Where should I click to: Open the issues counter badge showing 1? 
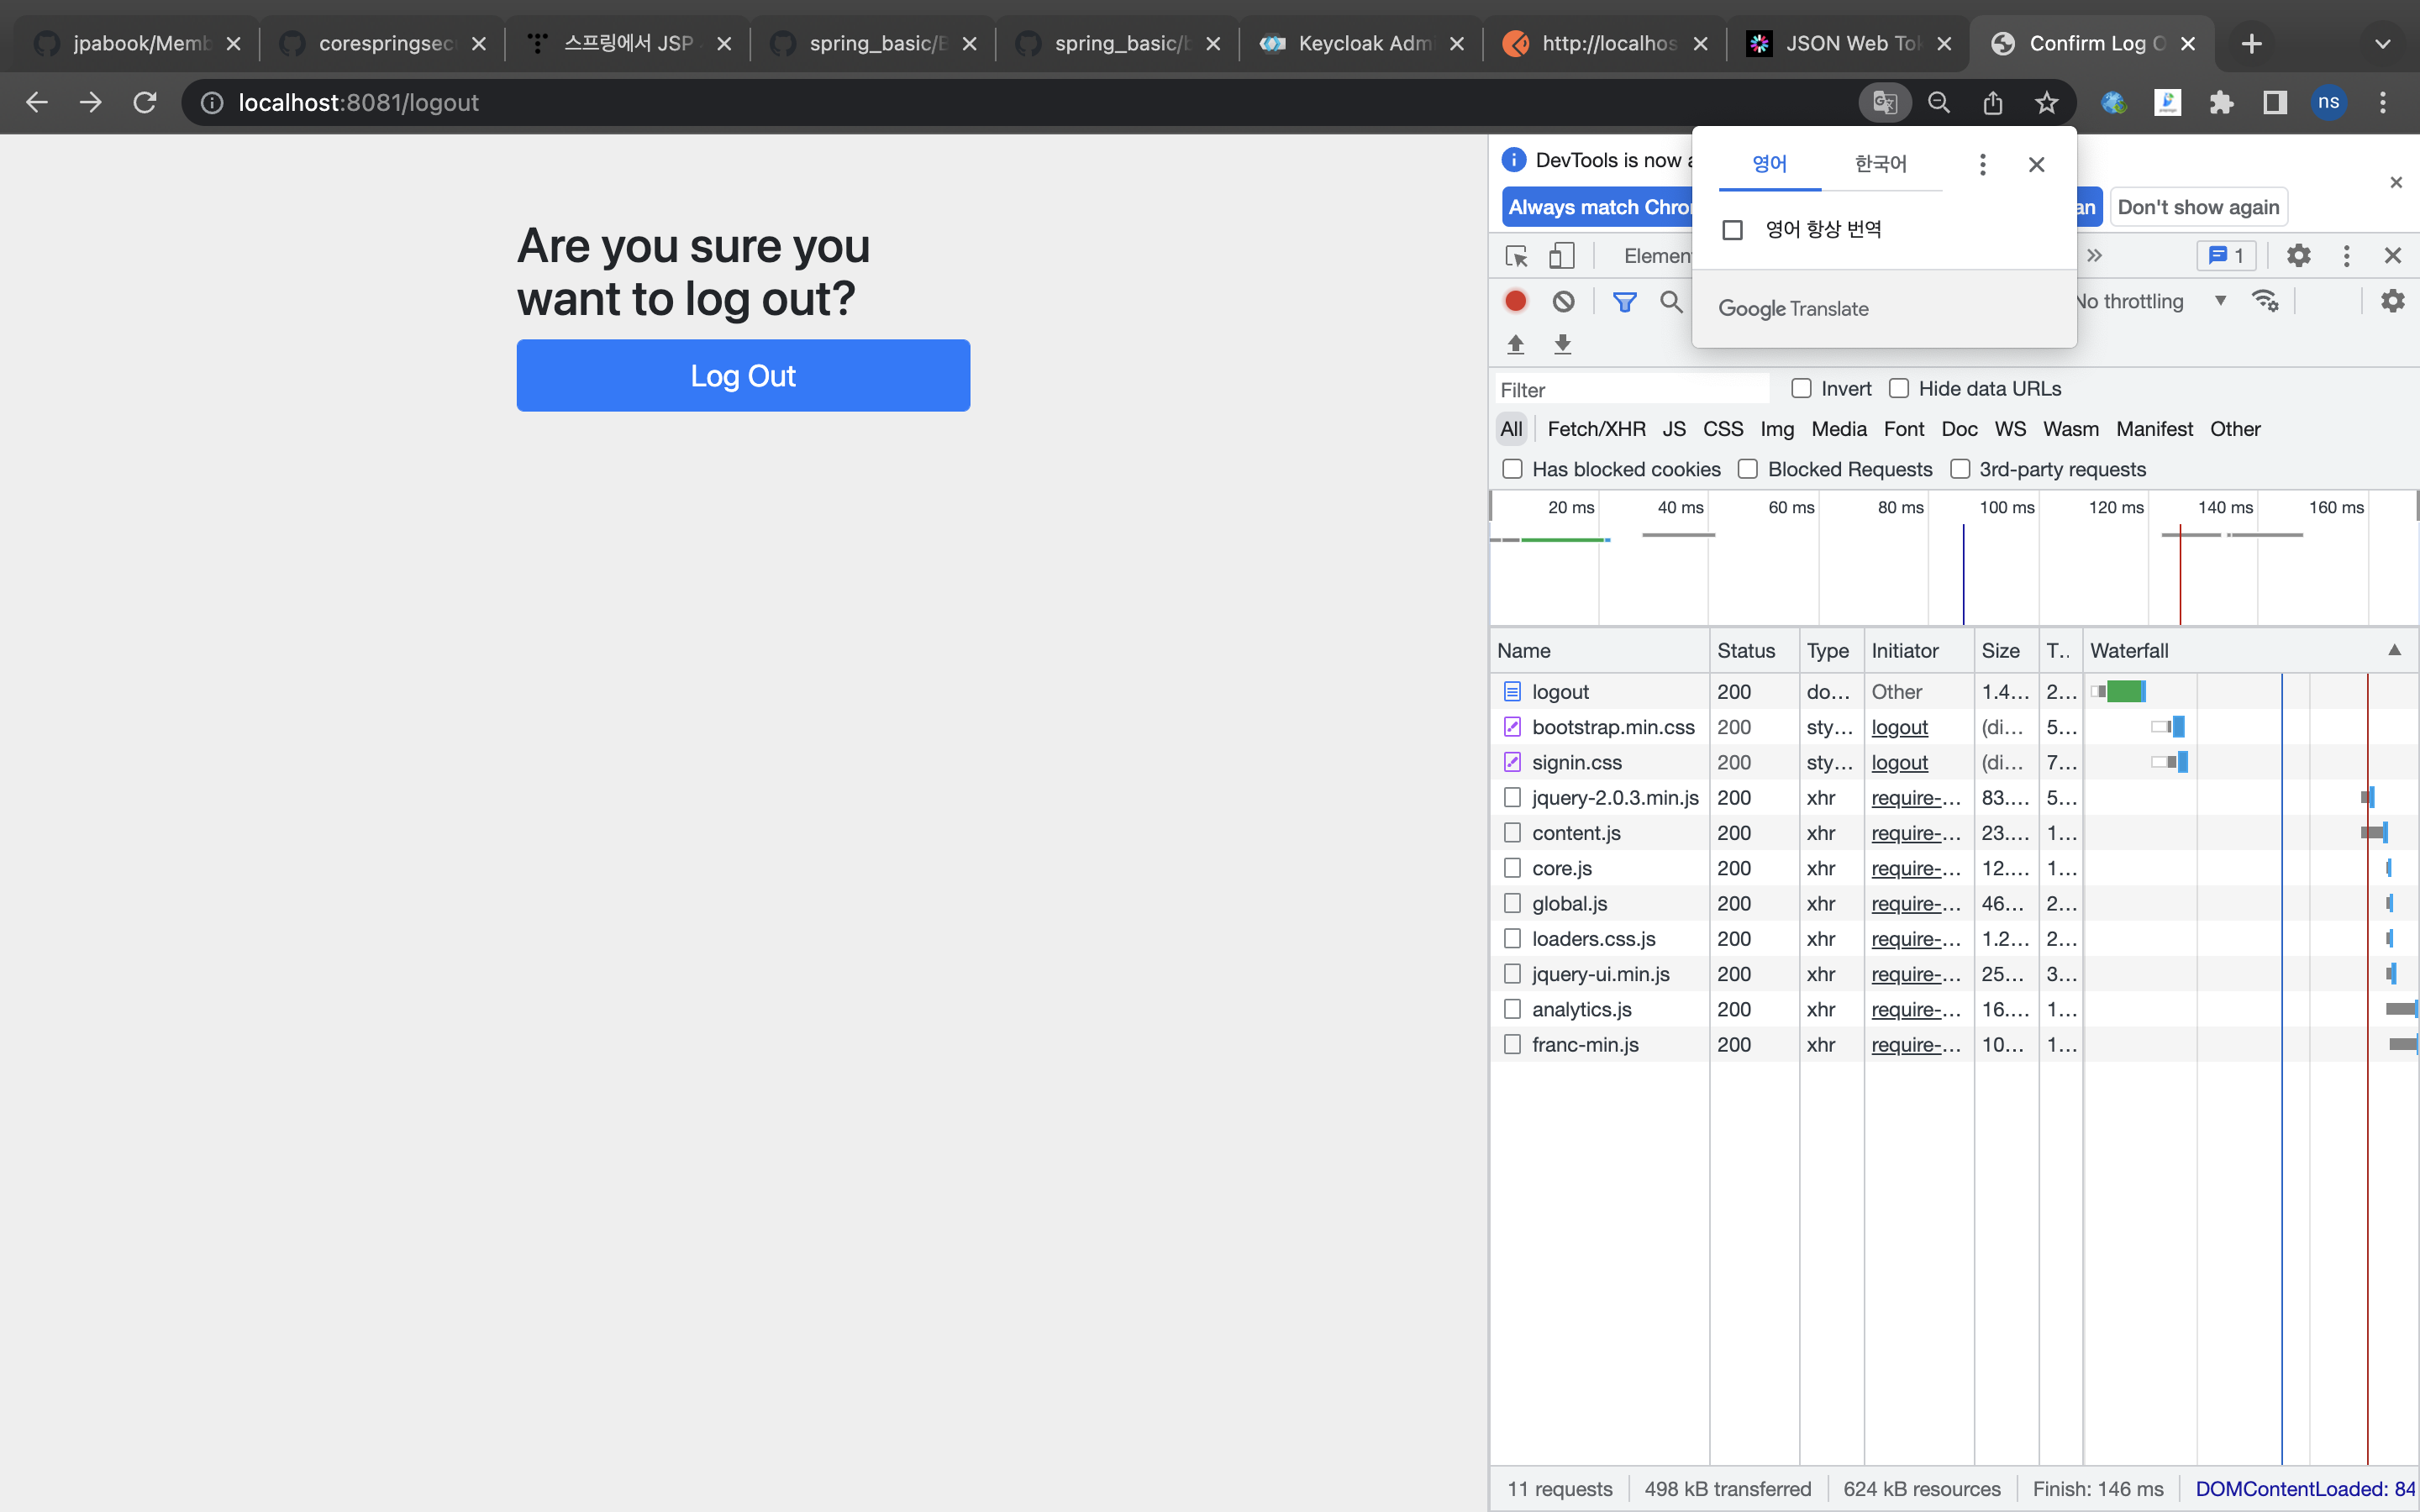pyautogui.click(x=2226, y=256)
